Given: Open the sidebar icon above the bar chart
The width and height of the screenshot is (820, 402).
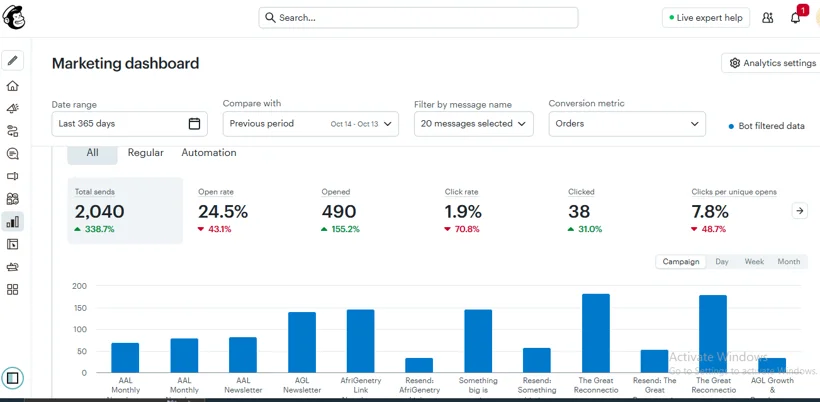Looking at the screenshot, I should click(x=13, y=199).
